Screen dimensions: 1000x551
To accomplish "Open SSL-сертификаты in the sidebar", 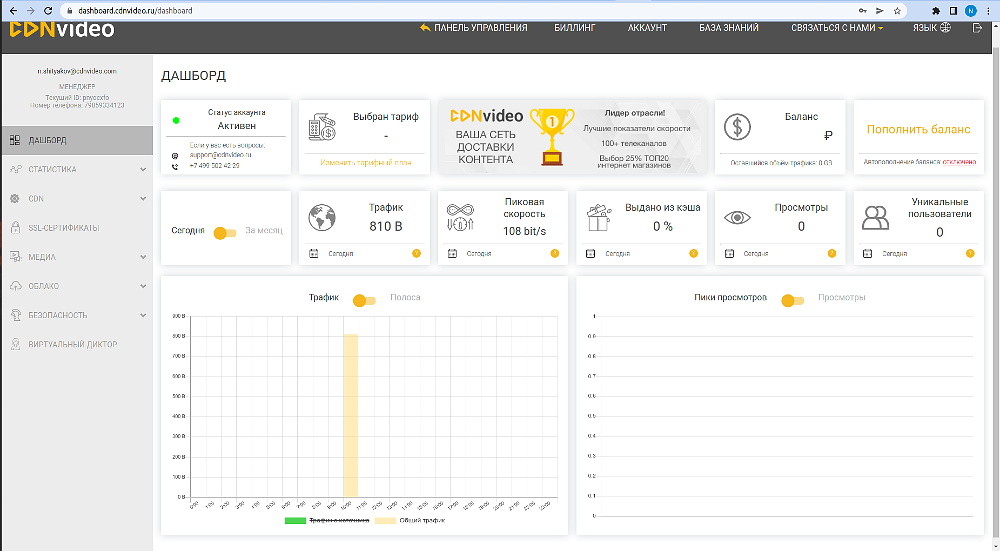I will point(77,228).
